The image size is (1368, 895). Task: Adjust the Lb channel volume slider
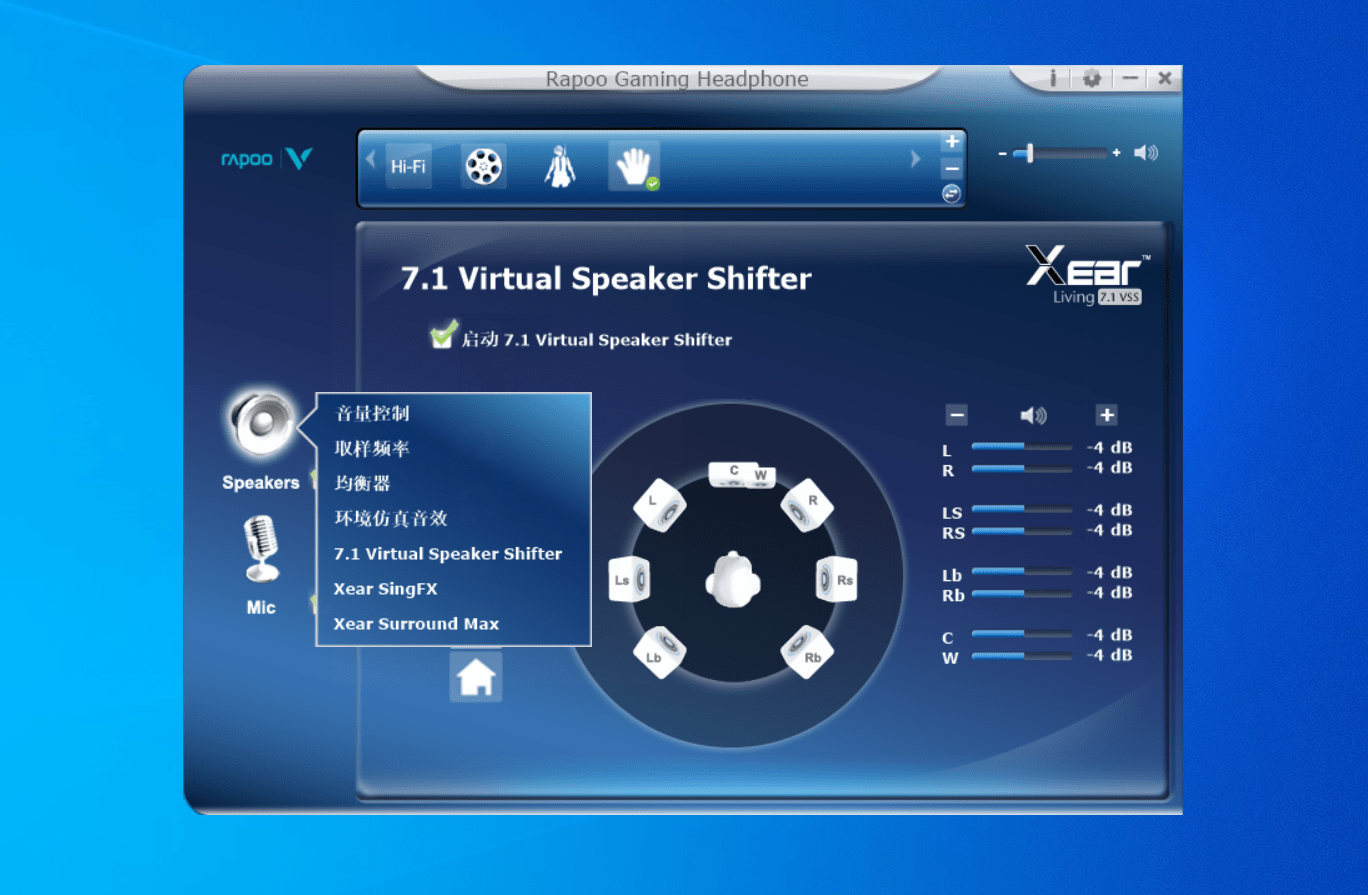[x=1021, y=571]
